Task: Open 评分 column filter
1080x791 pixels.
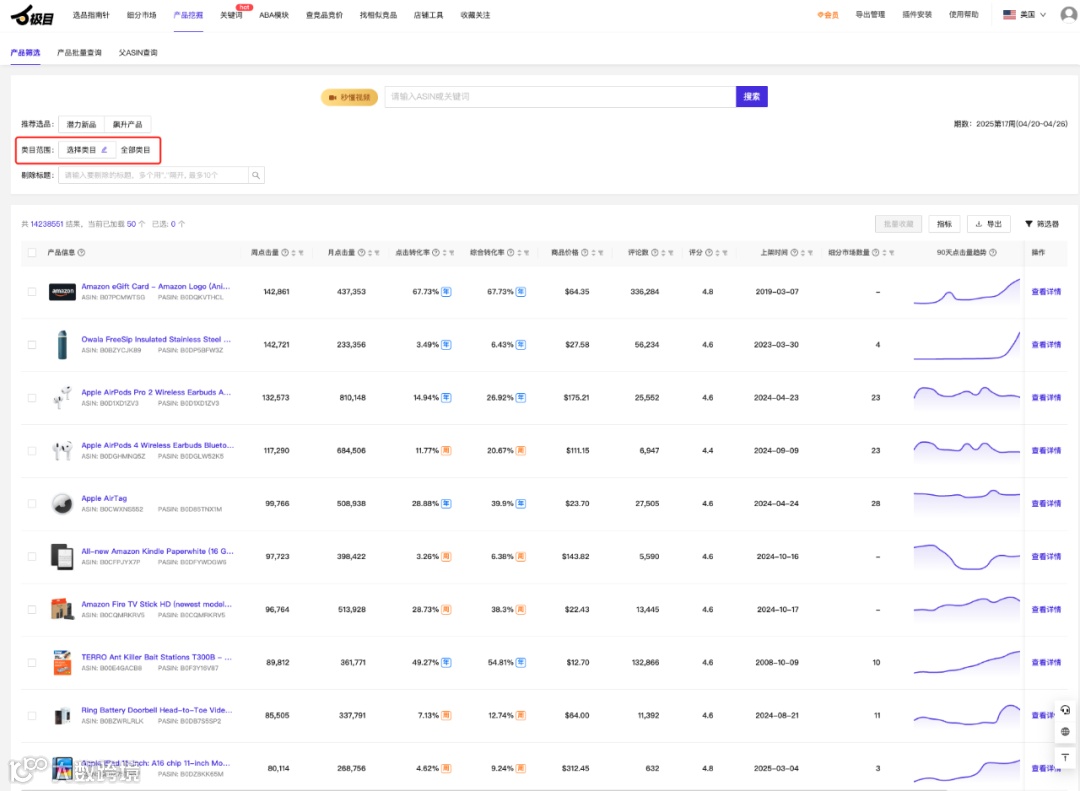Action: [725, 253]
